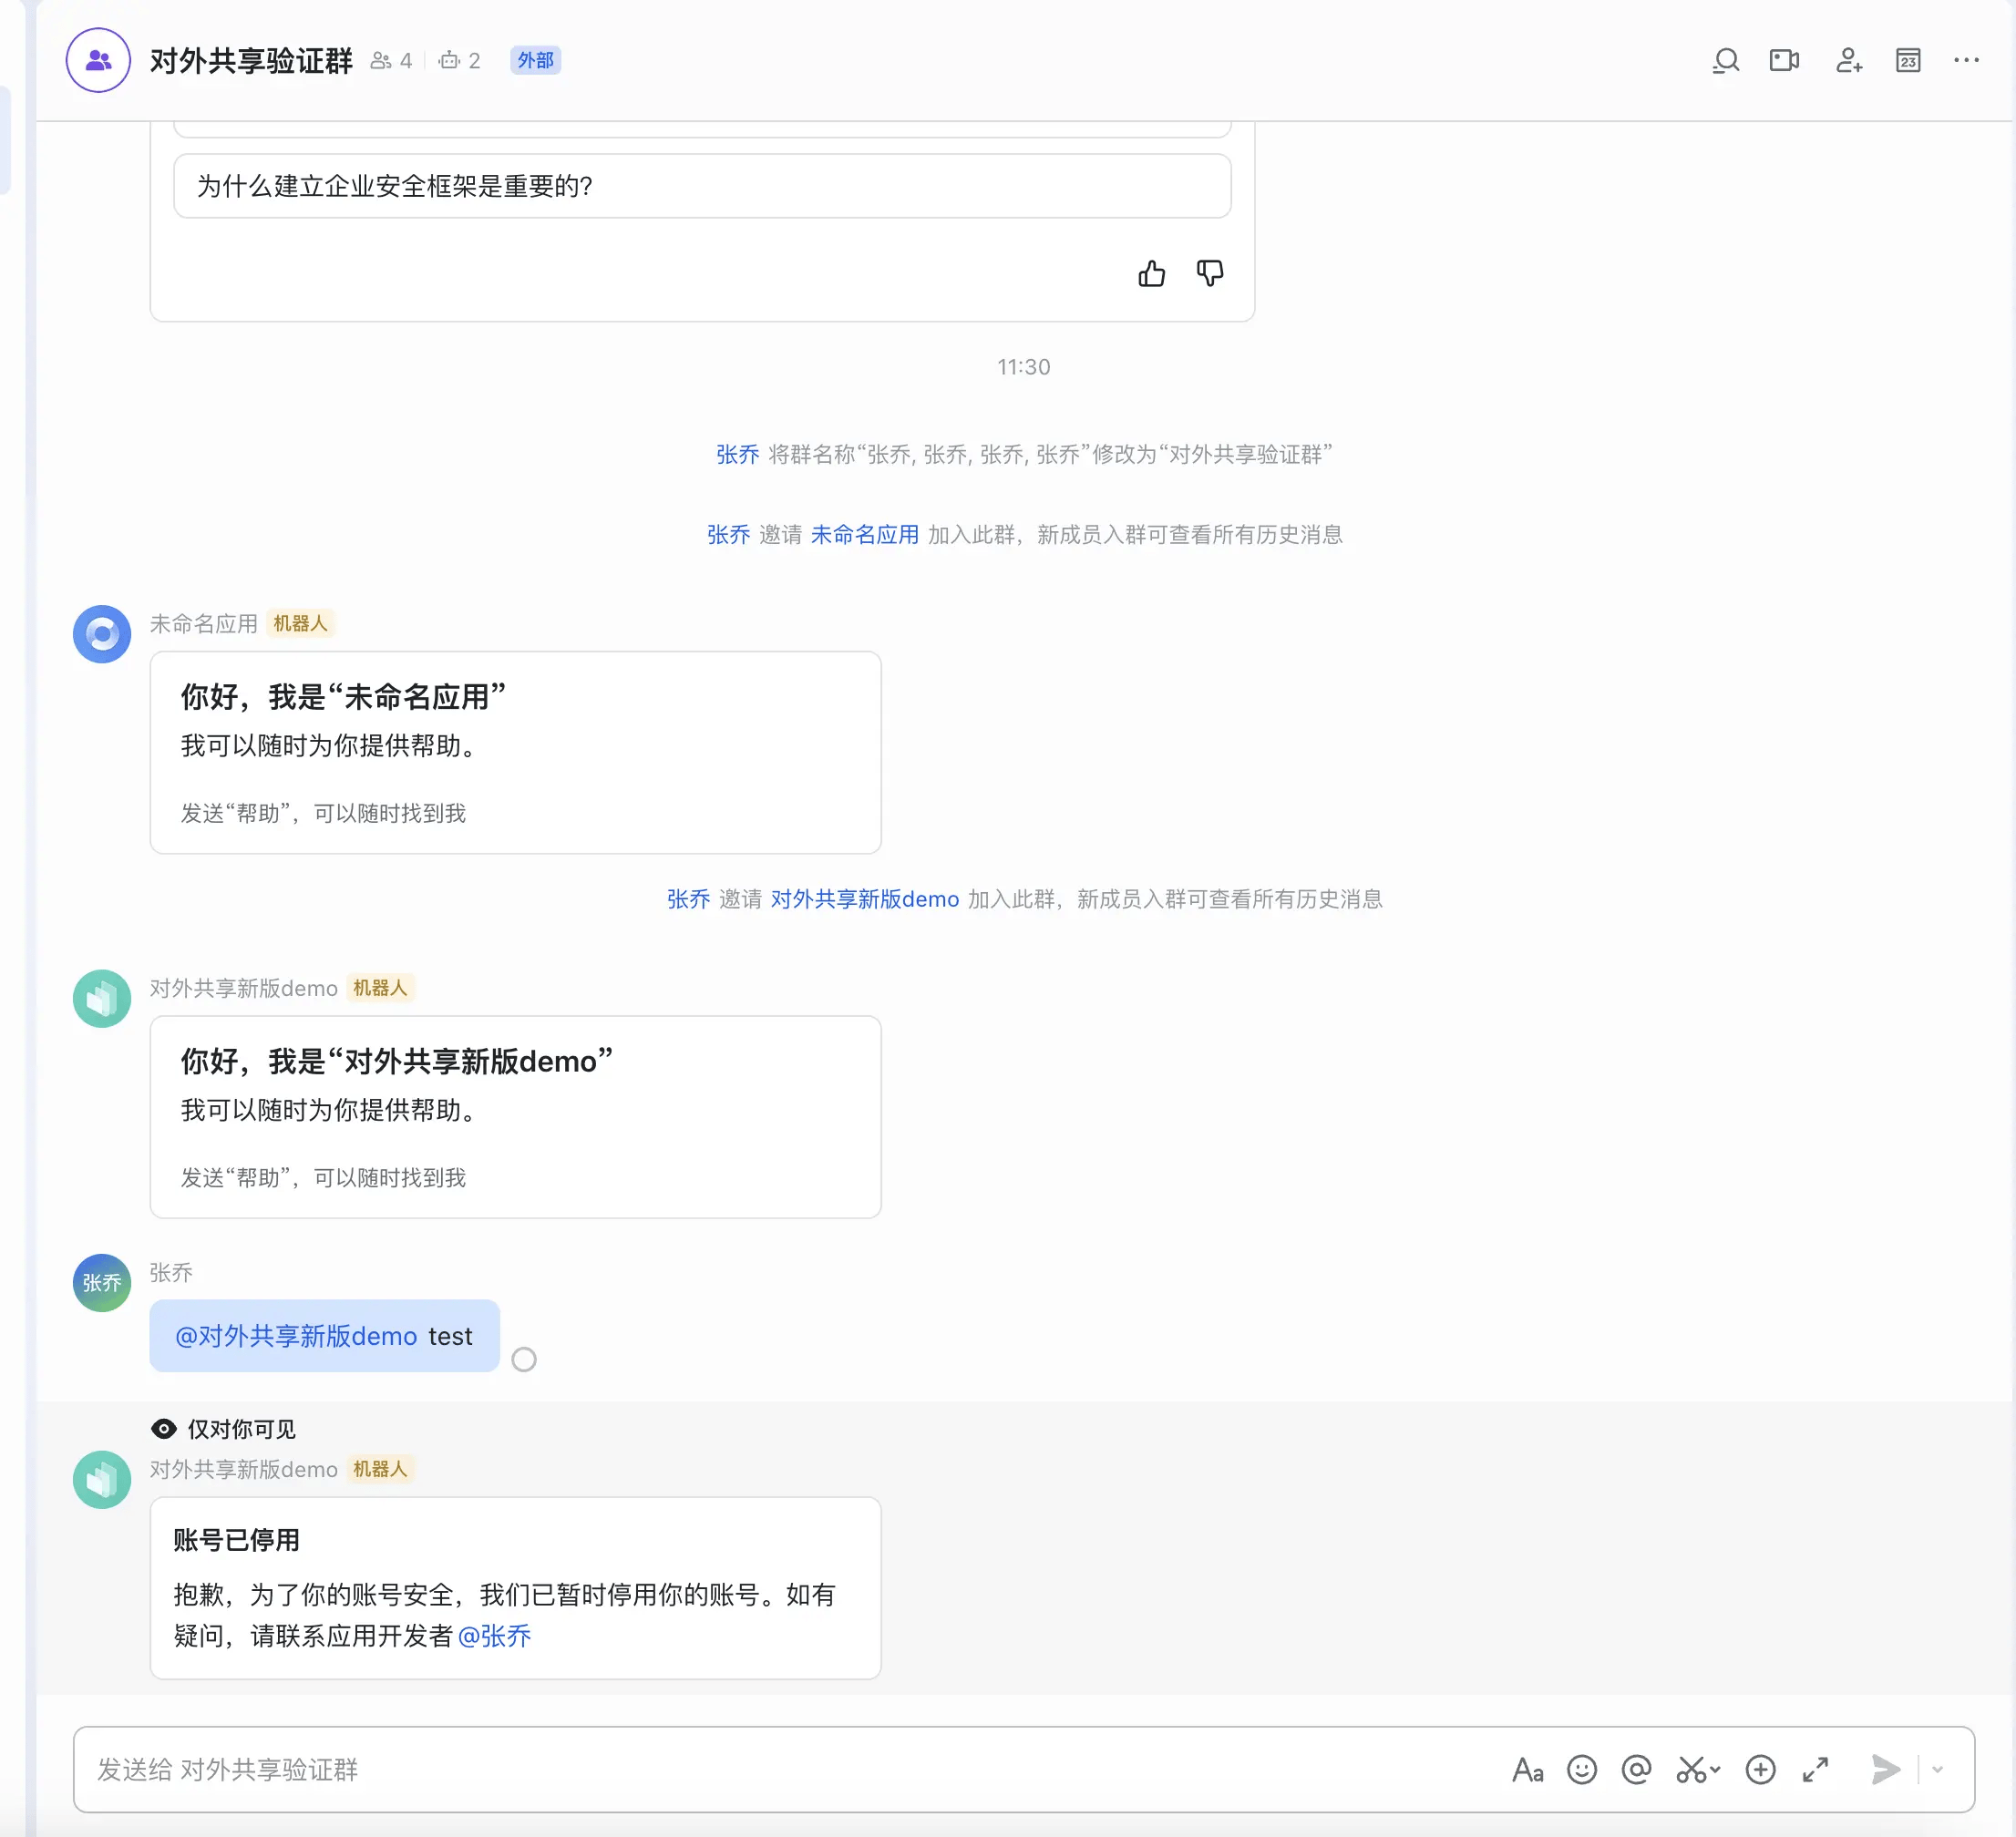This screenshot has height=1837, width=2016.
Task: Add a new group member
Action: click(x=1848, y=61)
